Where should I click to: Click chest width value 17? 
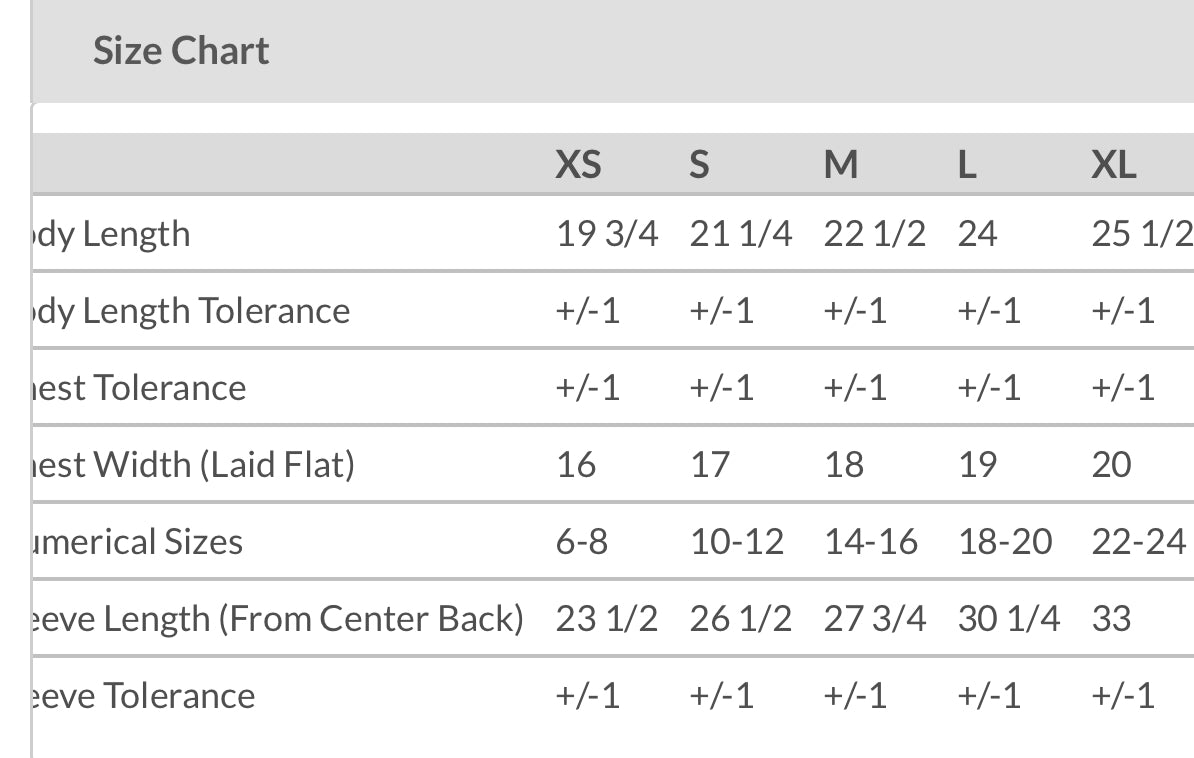710,465
